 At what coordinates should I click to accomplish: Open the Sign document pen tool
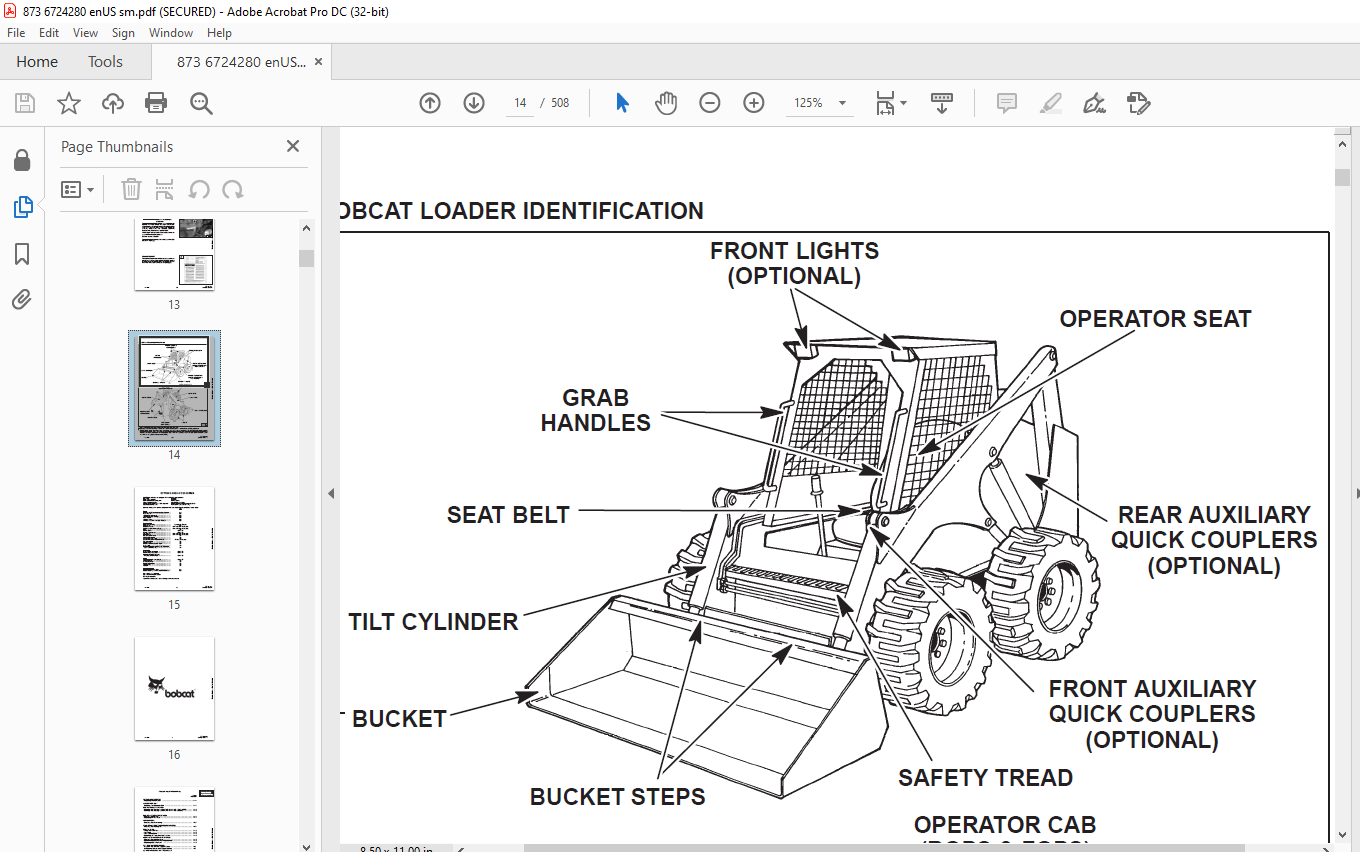pos(1094,103)
